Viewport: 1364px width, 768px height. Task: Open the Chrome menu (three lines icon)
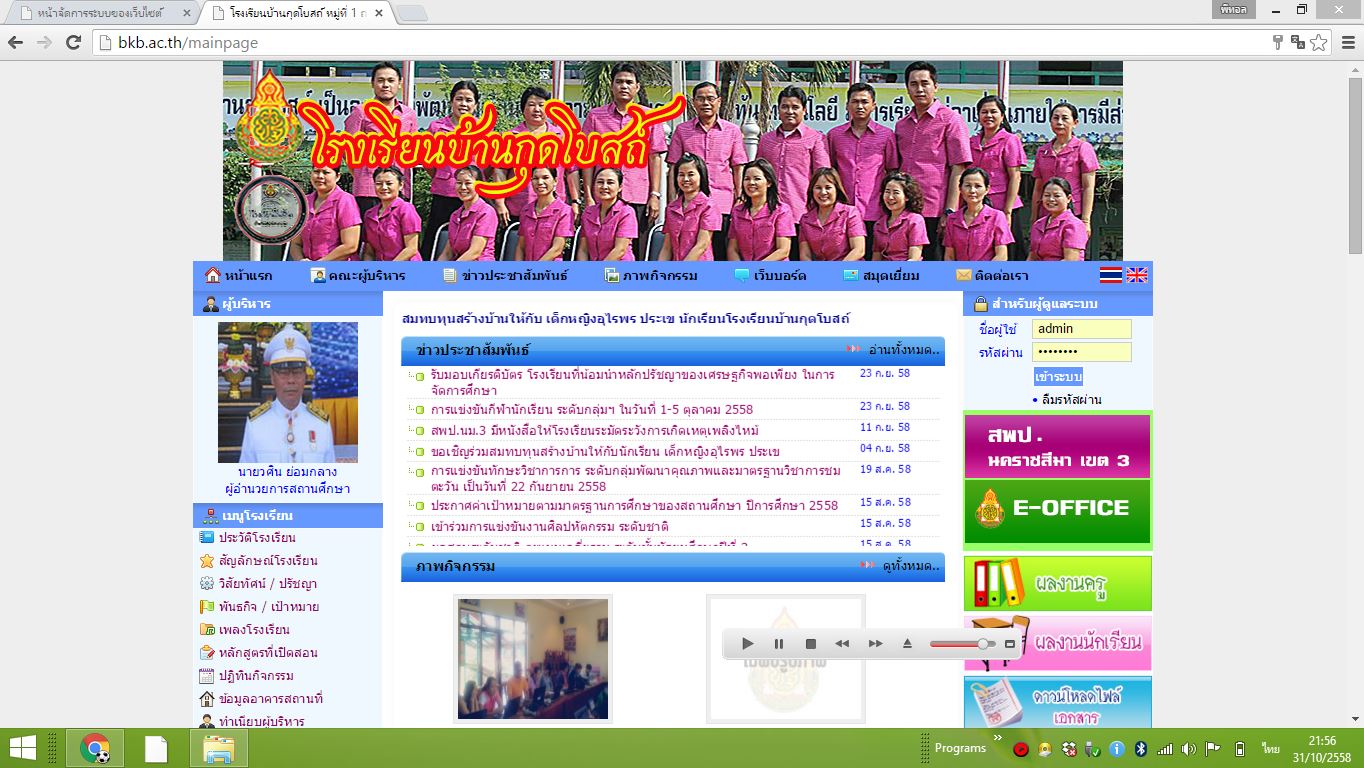1347,42
